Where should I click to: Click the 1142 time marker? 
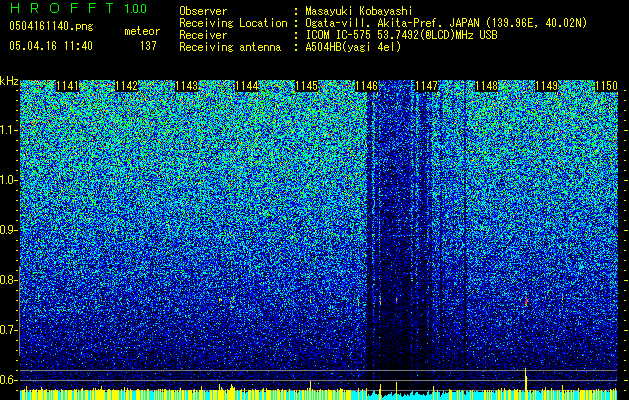[127, 86]
